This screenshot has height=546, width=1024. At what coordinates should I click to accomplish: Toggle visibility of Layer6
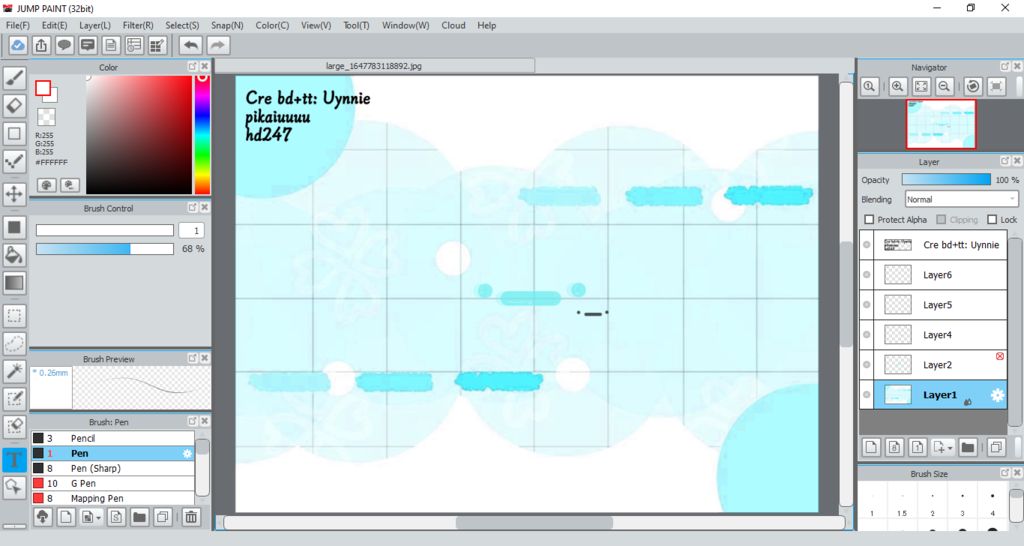click(867, 275)
